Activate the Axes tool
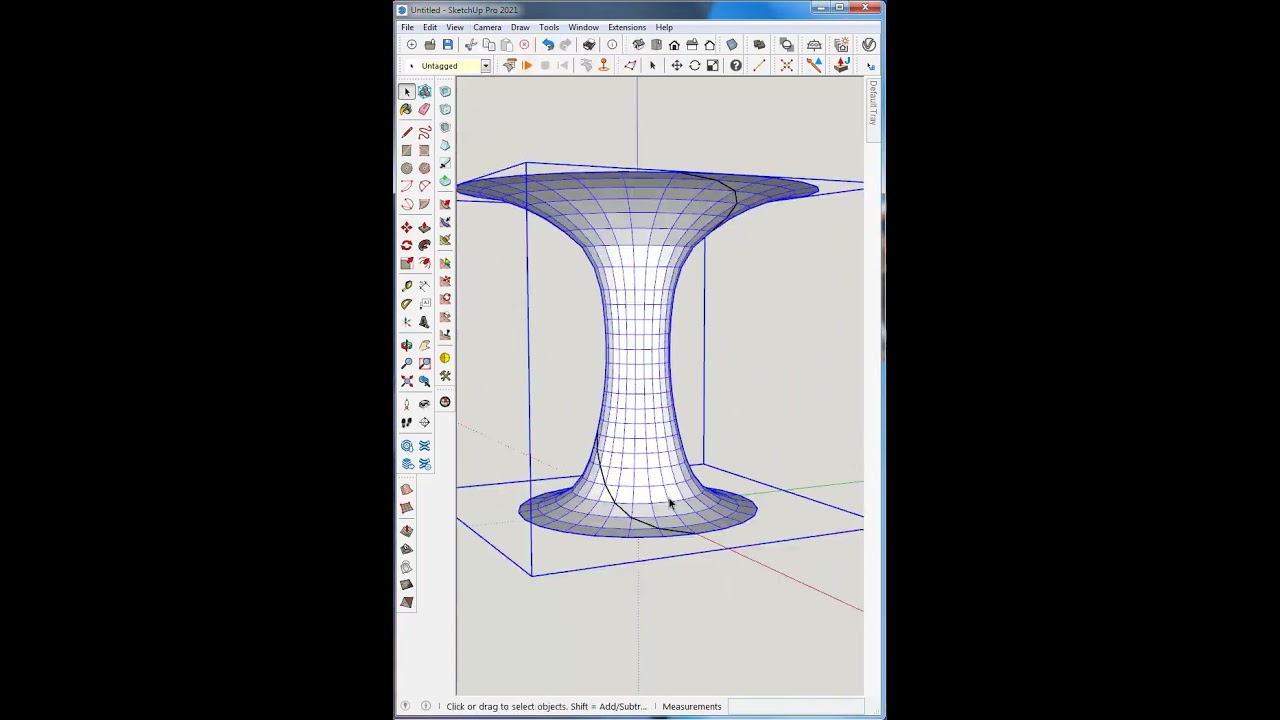This screenshot has width=1280, height=720. coord(407,322)
